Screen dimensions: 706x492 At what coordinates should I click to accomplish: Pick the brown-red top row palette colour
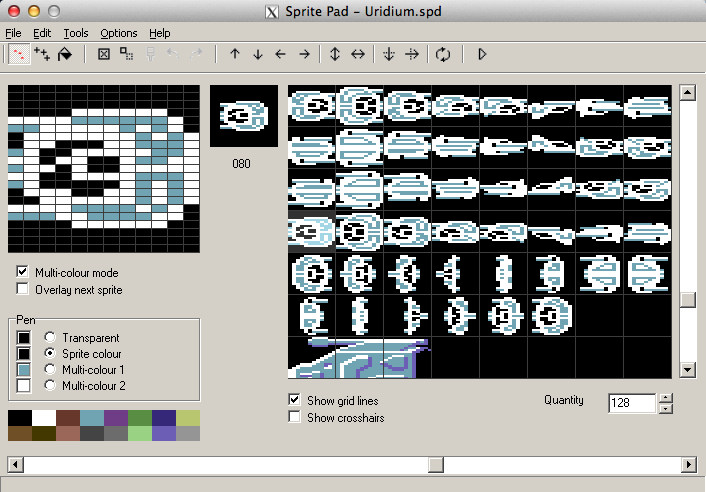68,418
